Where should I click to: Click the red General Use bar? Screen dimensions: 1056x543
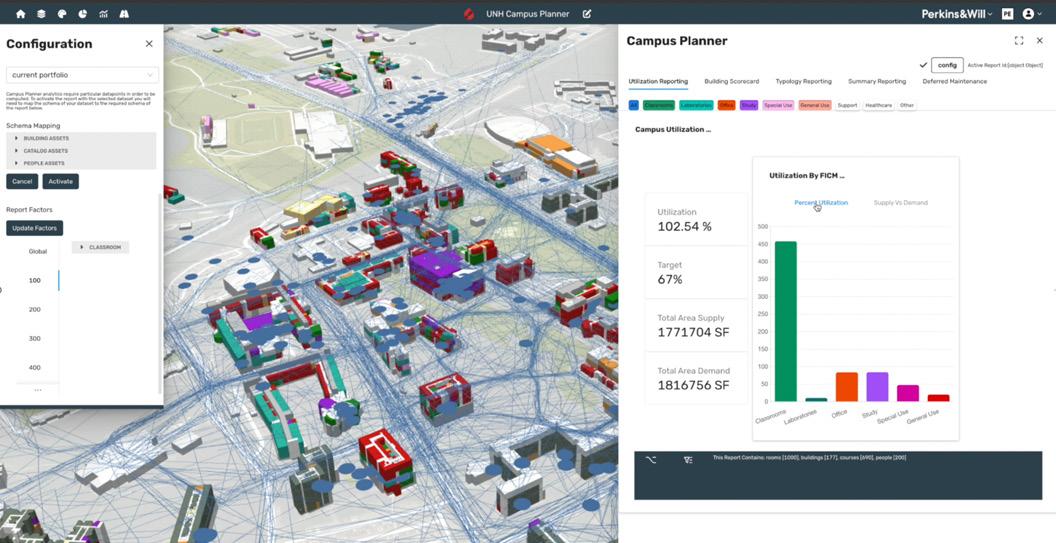point(938,398)
